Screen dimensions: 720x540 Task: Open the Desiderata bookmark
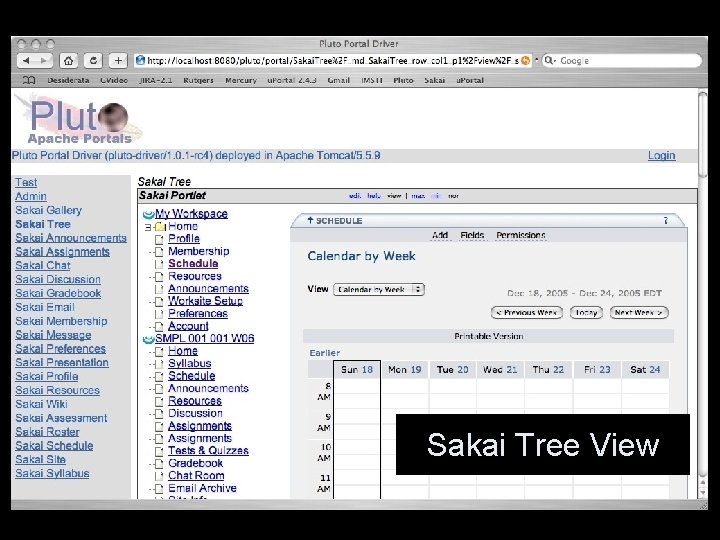coord(68,80)
